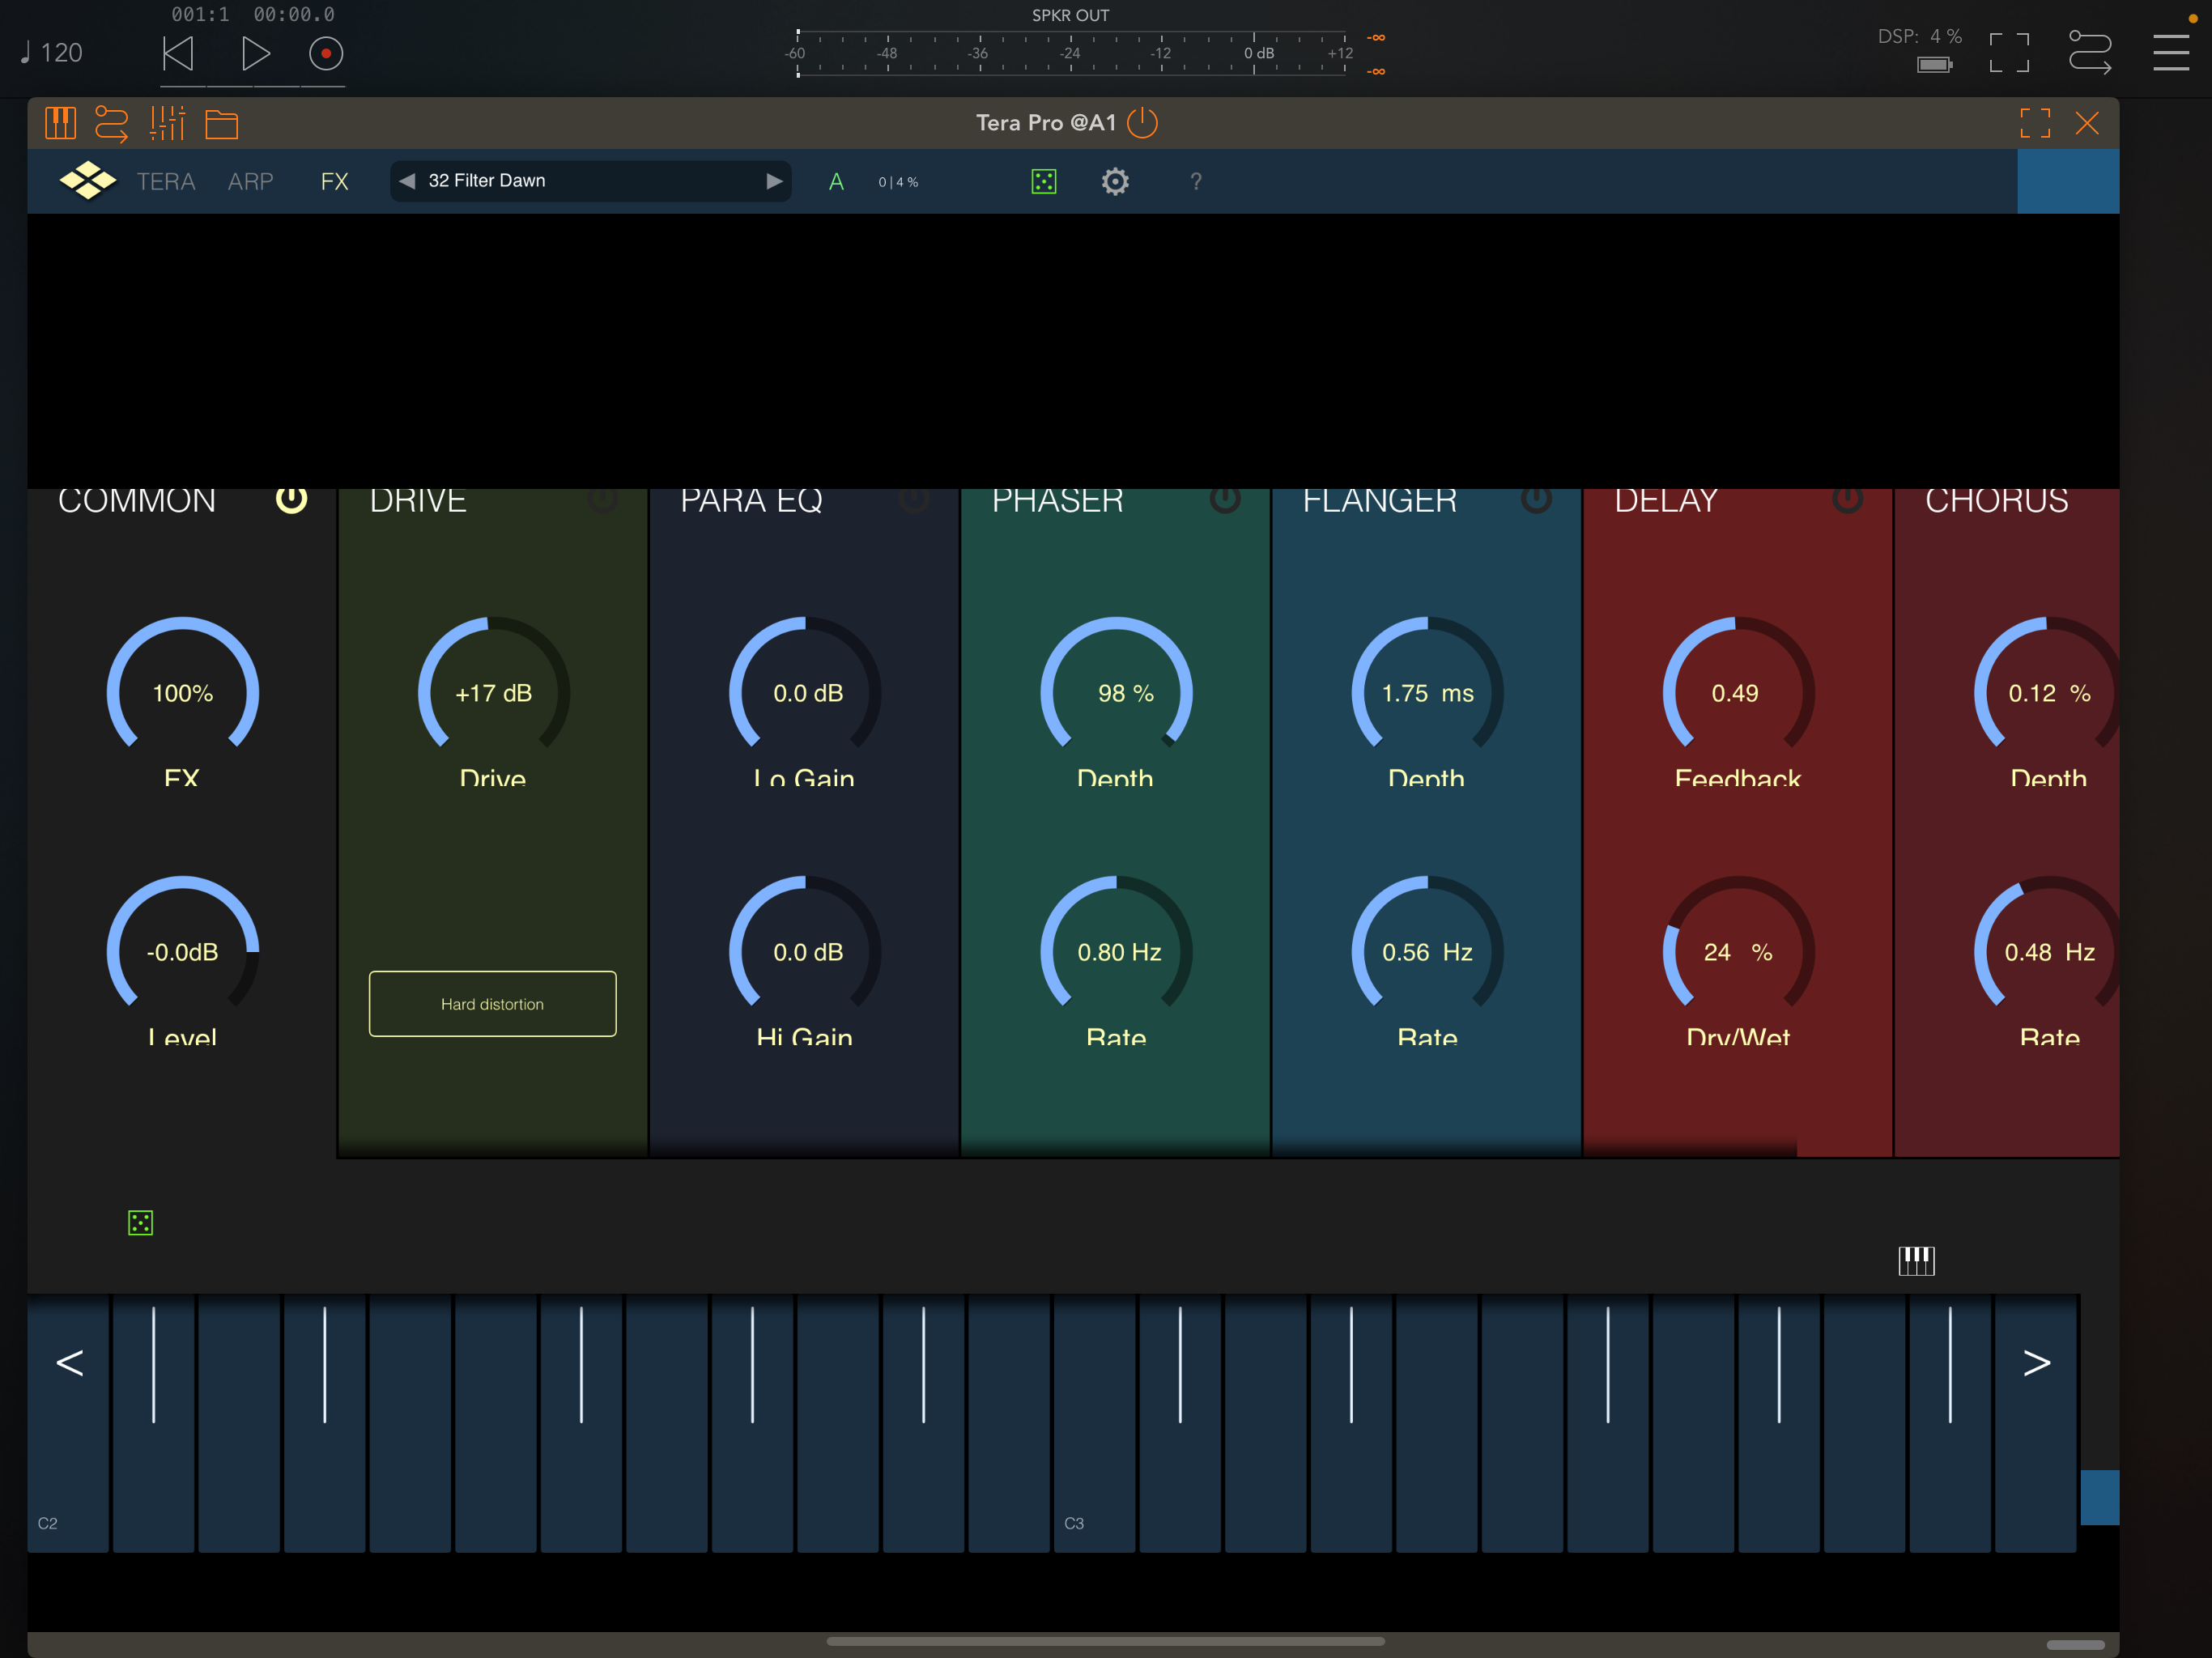This screenshot has height=1658, width=2212.
Task: Open the preset folder icon
Action: click(221, 124)
